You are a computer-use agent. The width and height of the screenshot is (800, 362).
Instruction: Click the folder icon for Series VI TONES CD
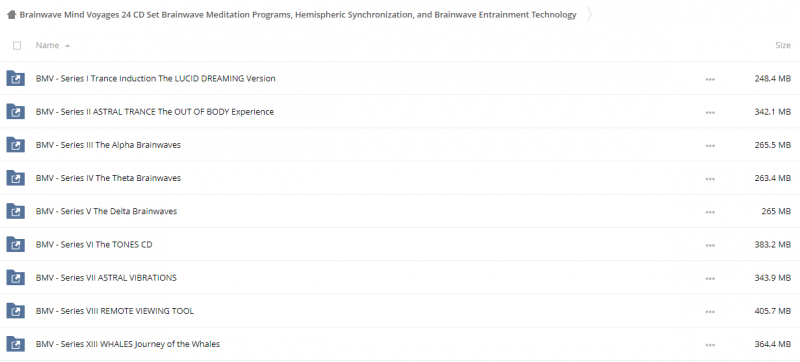(x=15, y=245)
